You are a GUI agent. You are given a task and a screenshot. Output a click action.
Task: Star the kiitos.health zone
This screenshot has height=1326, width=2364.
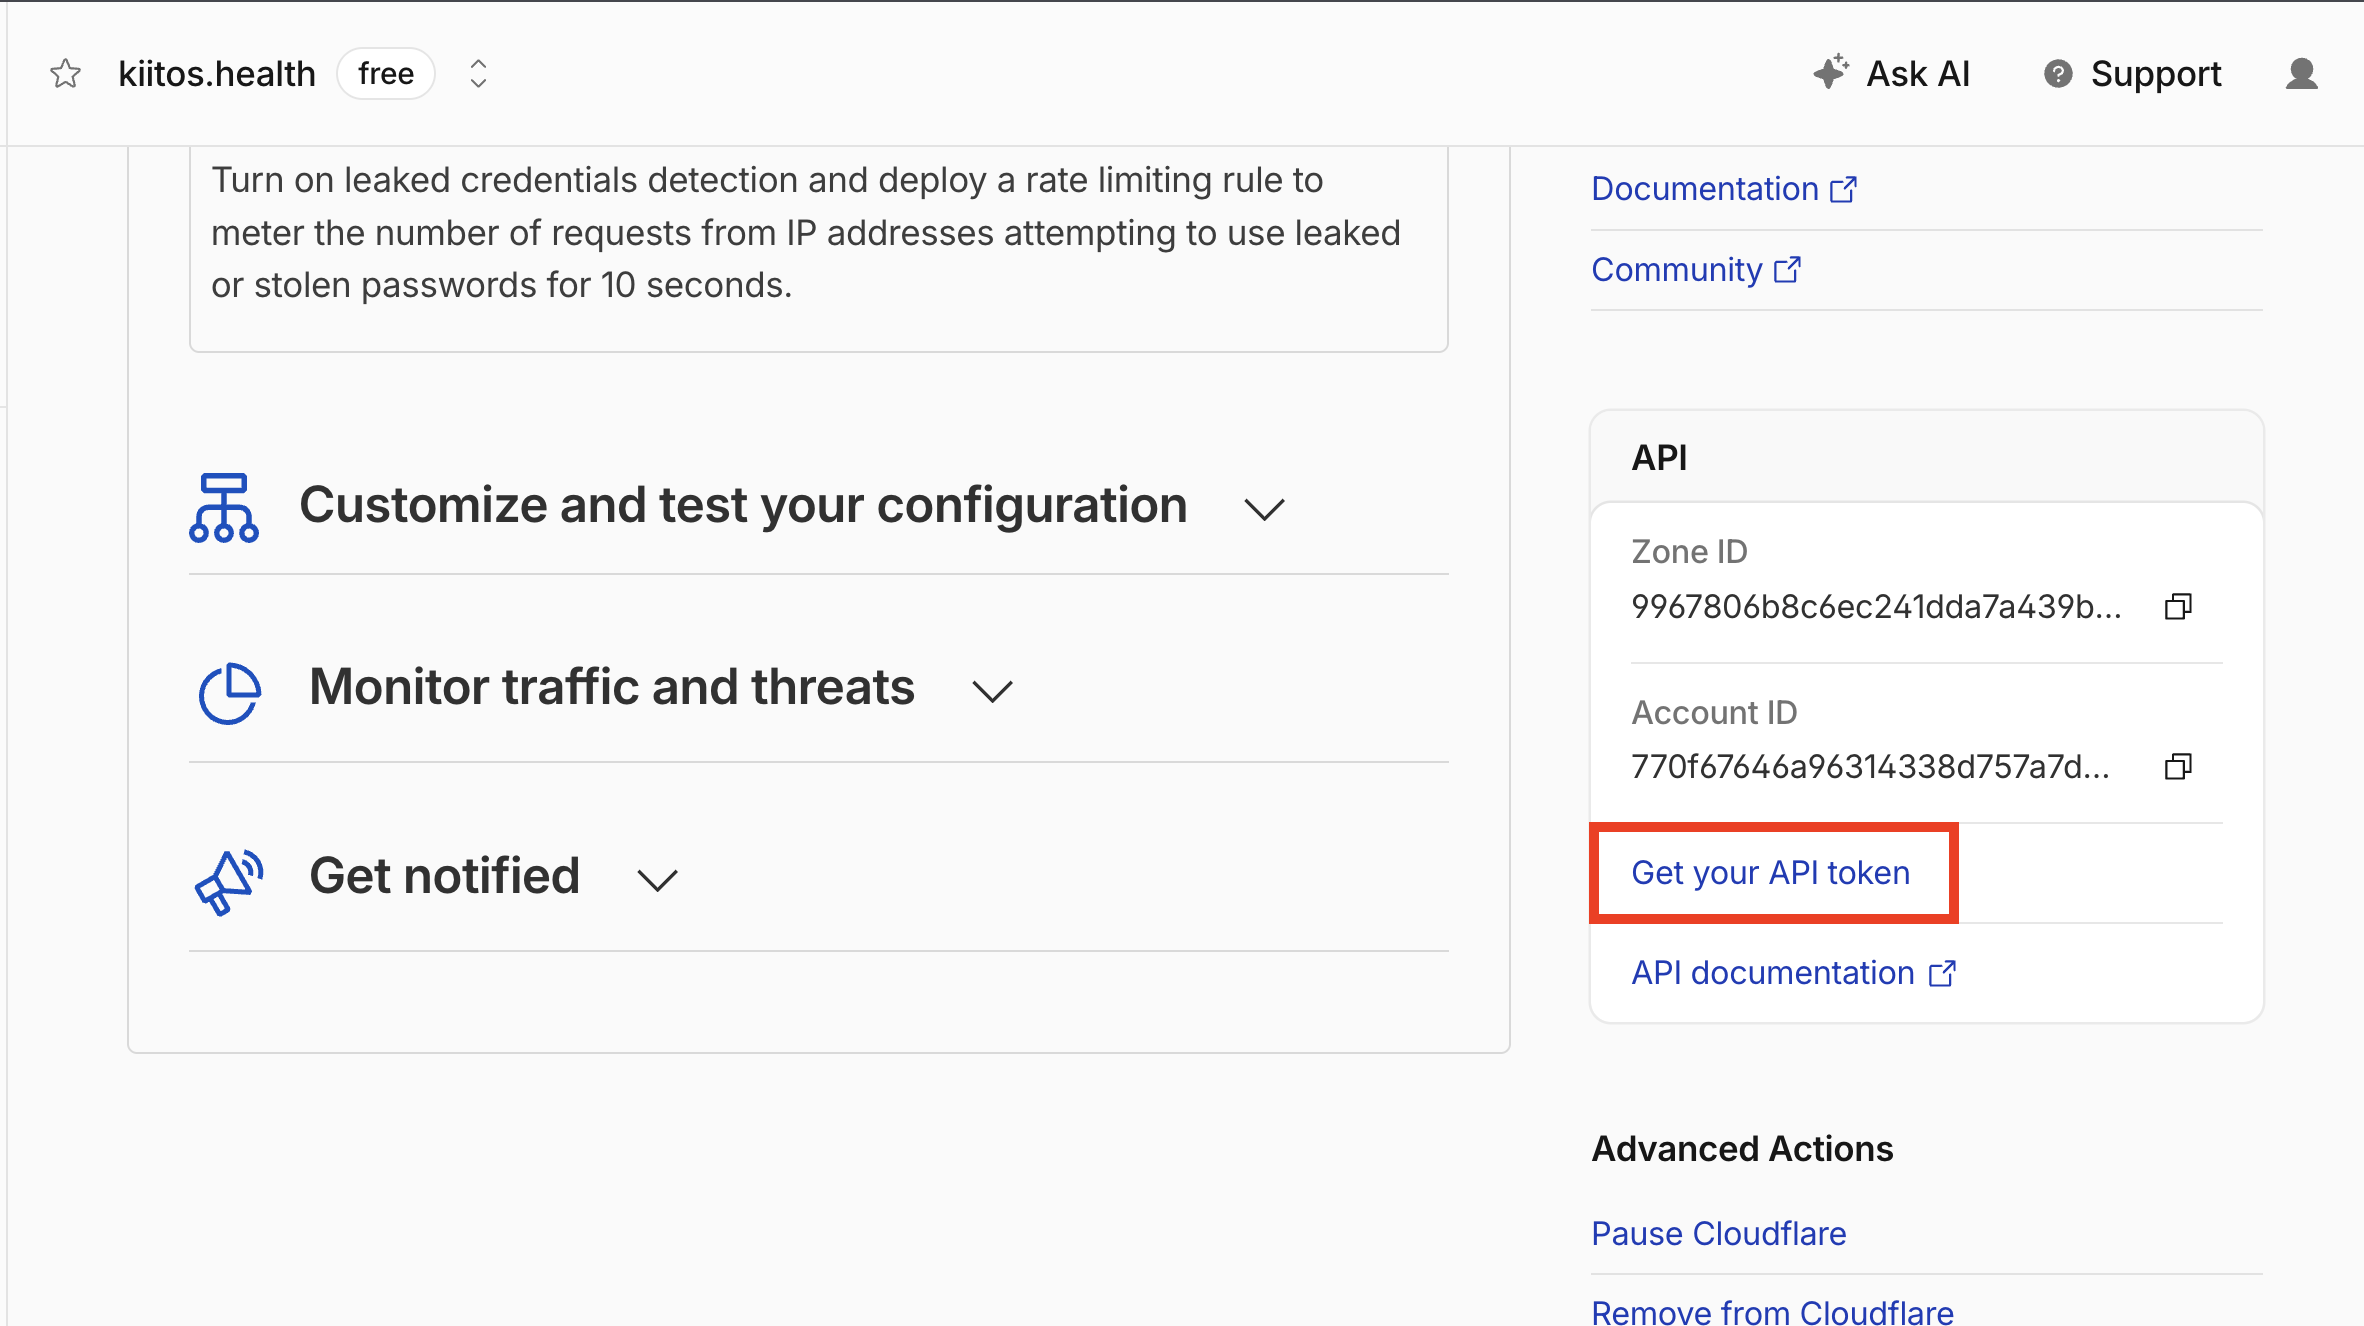coord(65,74)
